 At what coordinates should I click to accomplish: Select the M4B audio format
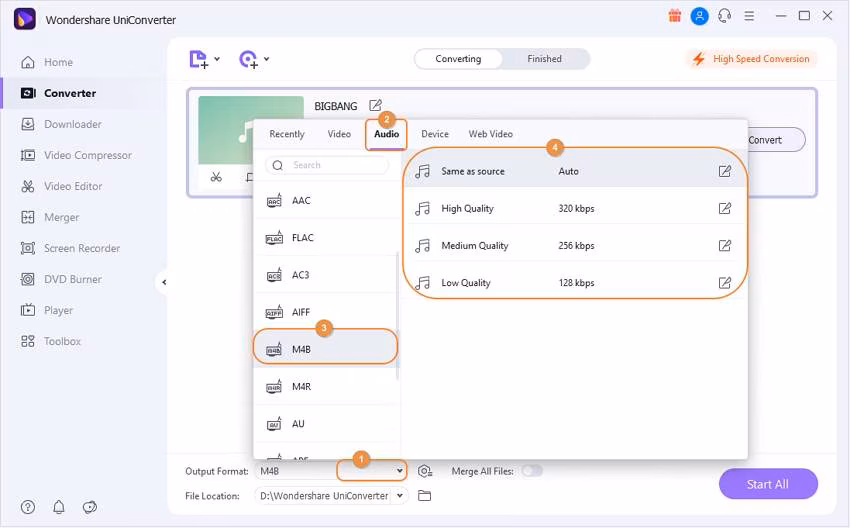(x=326, y=349)
